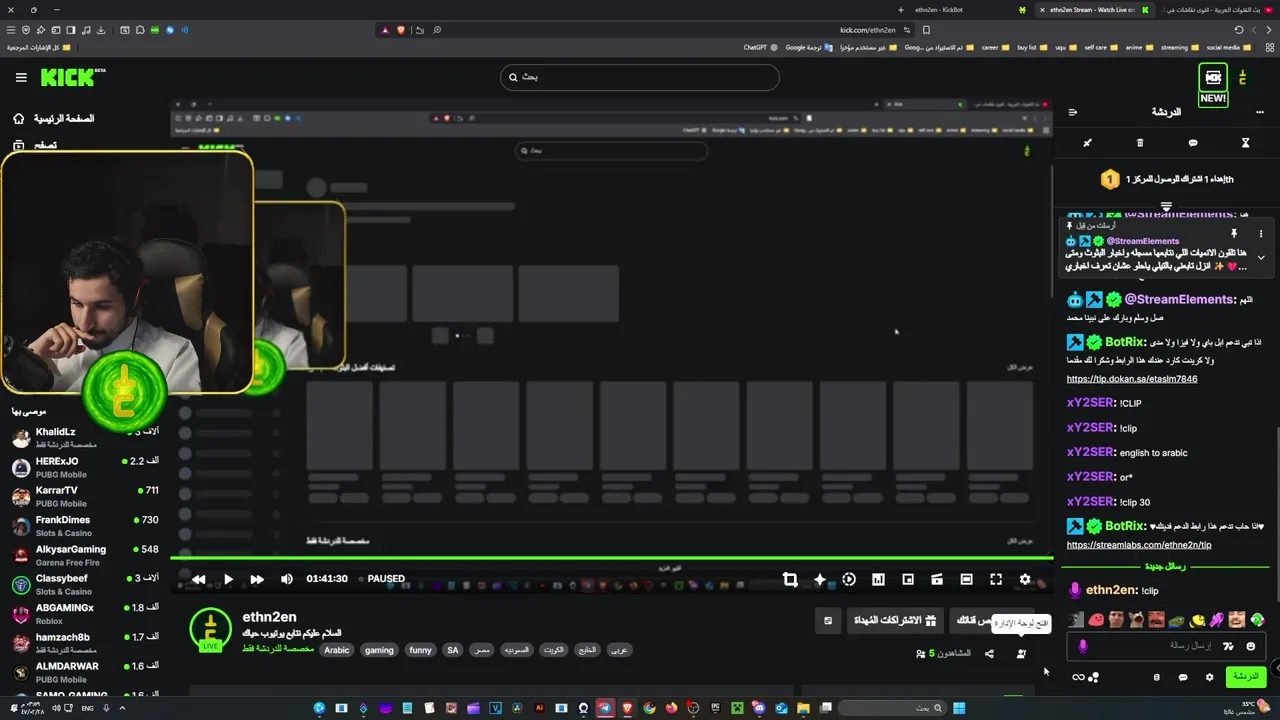Fast forward the stream player
Viewport: 1280px width, 720px height.
[x=257, y=579]
